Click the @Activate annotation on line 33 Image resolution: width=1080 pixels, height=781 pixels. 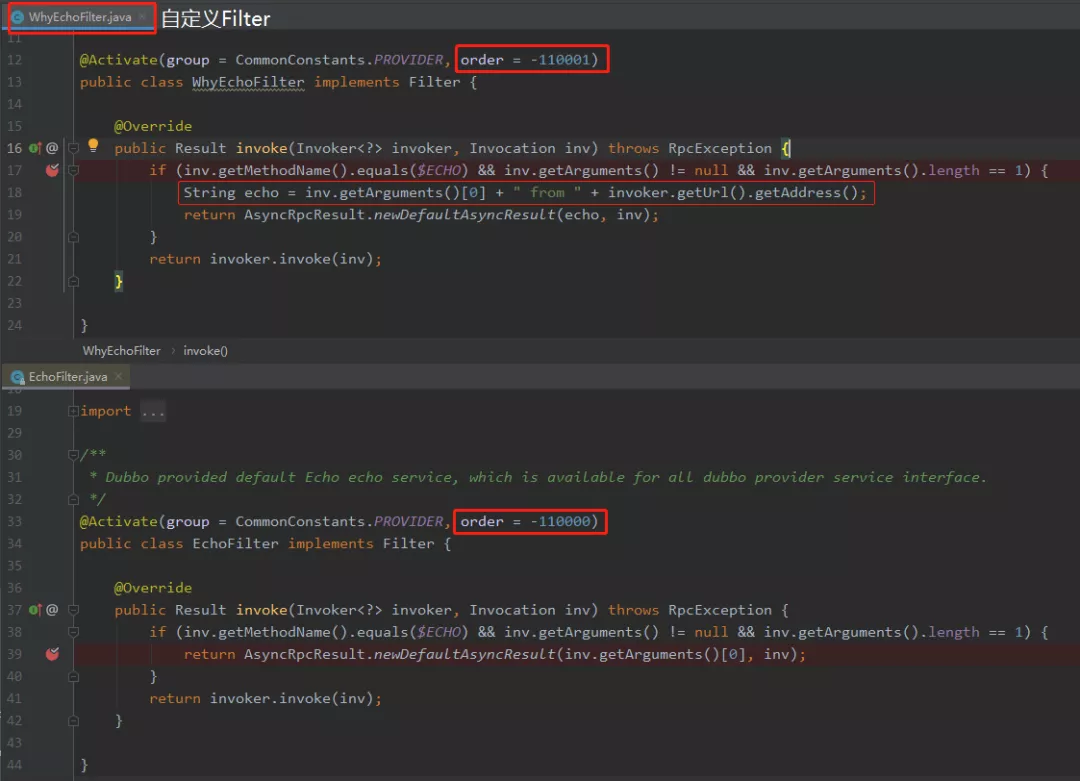(118, 521)
